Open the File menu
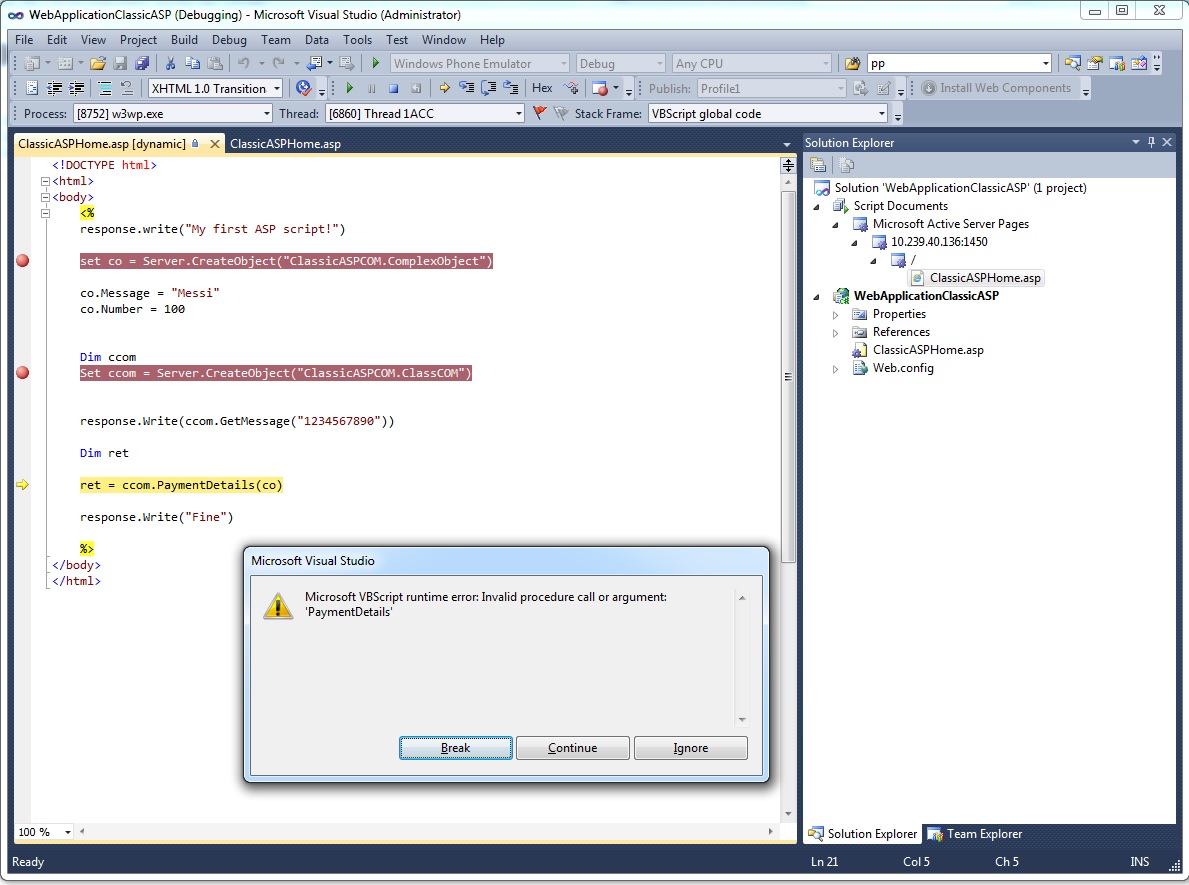 tap(24, 39)
